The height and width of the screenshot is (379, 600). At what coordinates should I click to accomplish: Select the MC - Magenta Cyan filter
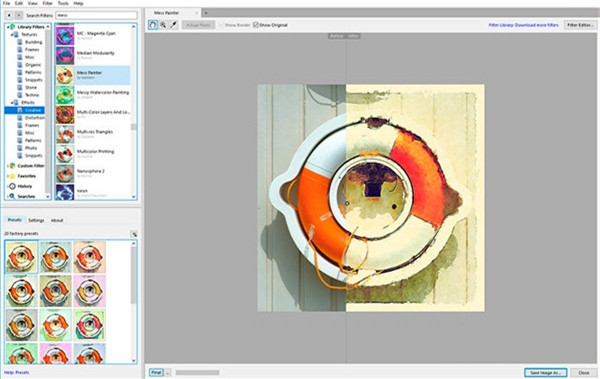coord(93,36)
